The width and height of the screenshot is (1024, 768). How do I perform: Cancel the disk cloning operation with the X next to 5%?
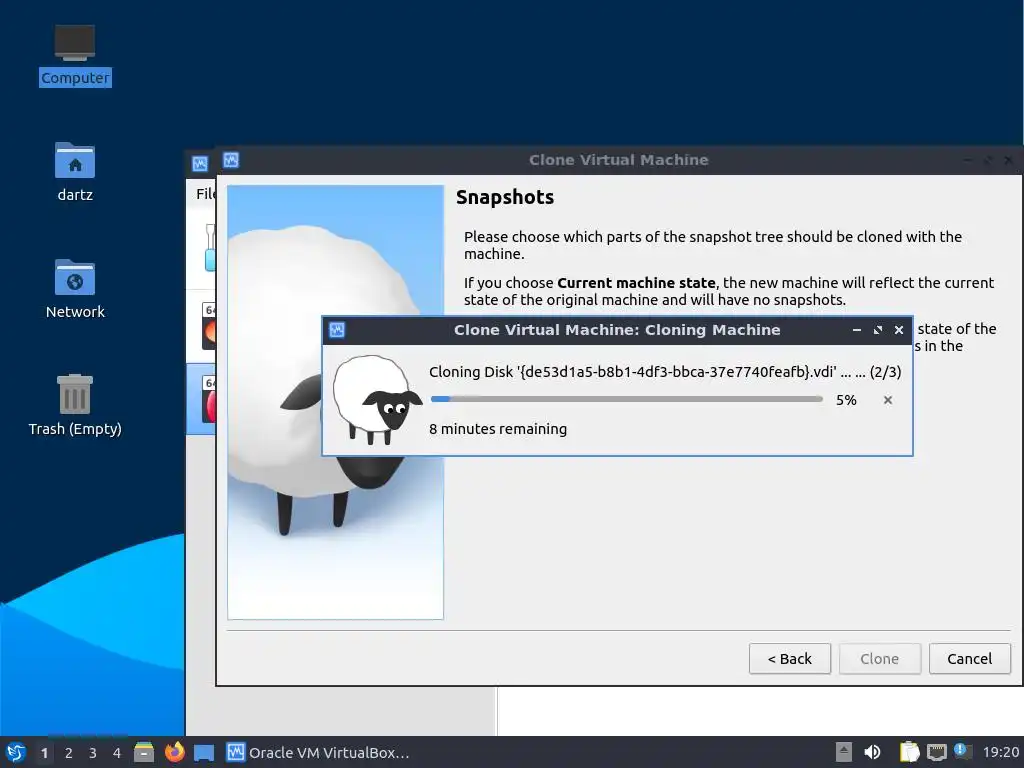(888, 400)
